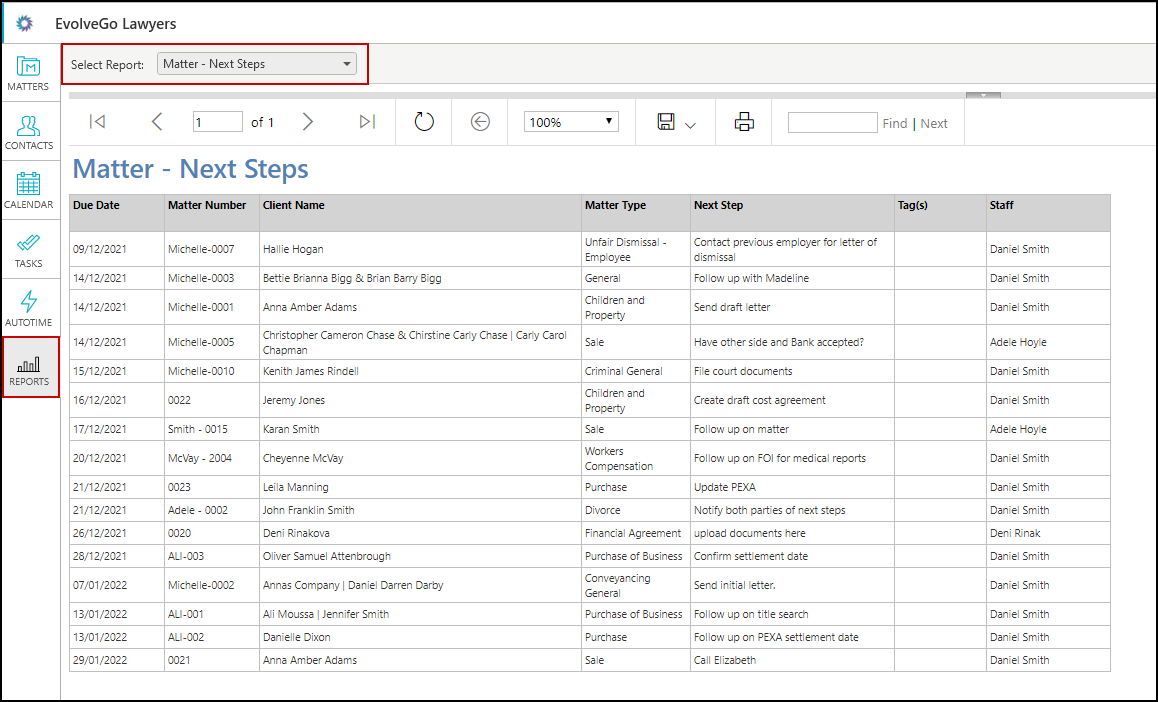The width and height of the screenshot is (1158, 702).
Task: Click client name Jeremy Jones
Action: 294,400
